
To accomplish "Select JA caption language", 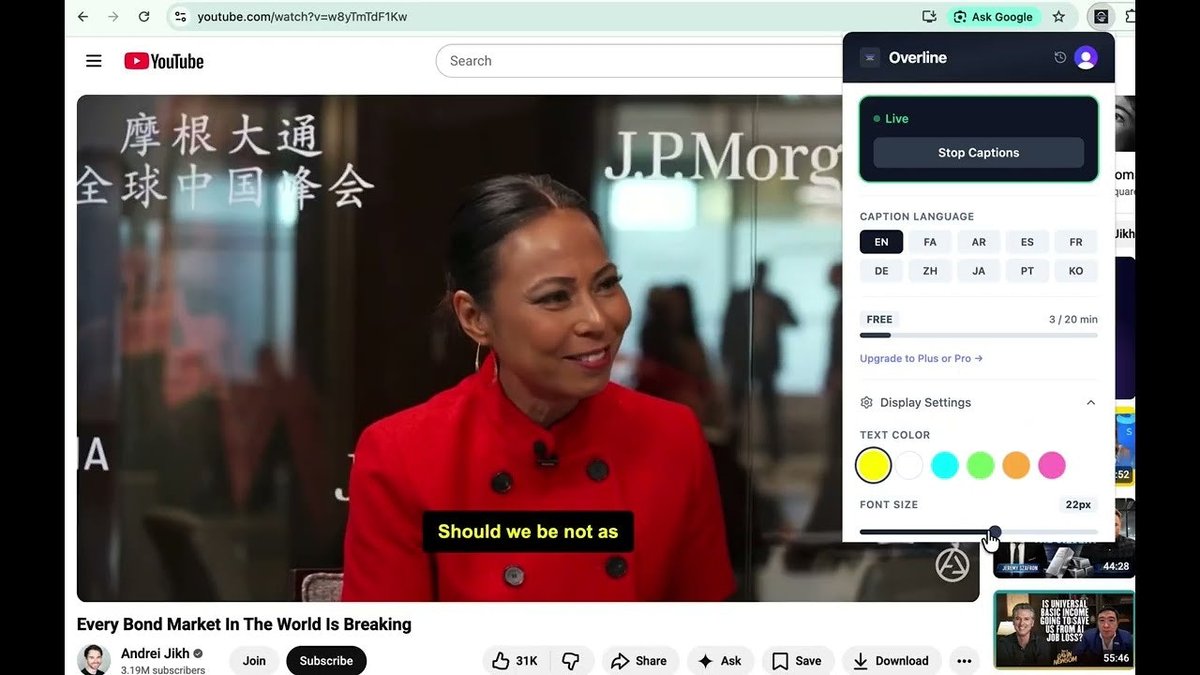I will coord(979,271).
